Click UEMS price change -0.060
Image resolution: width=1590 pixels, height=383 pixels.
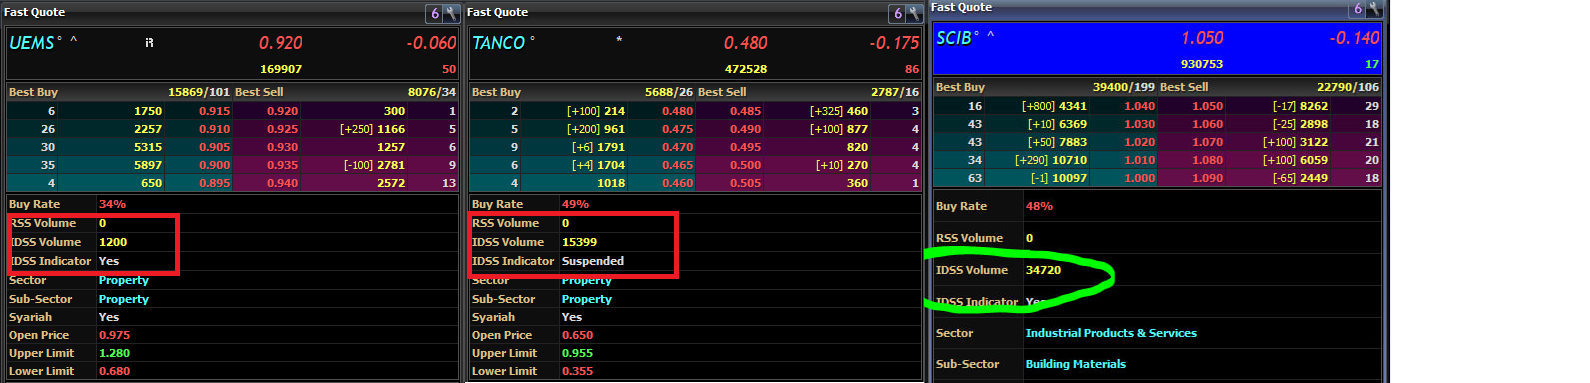pyautogui.click(x=431, y=43)
